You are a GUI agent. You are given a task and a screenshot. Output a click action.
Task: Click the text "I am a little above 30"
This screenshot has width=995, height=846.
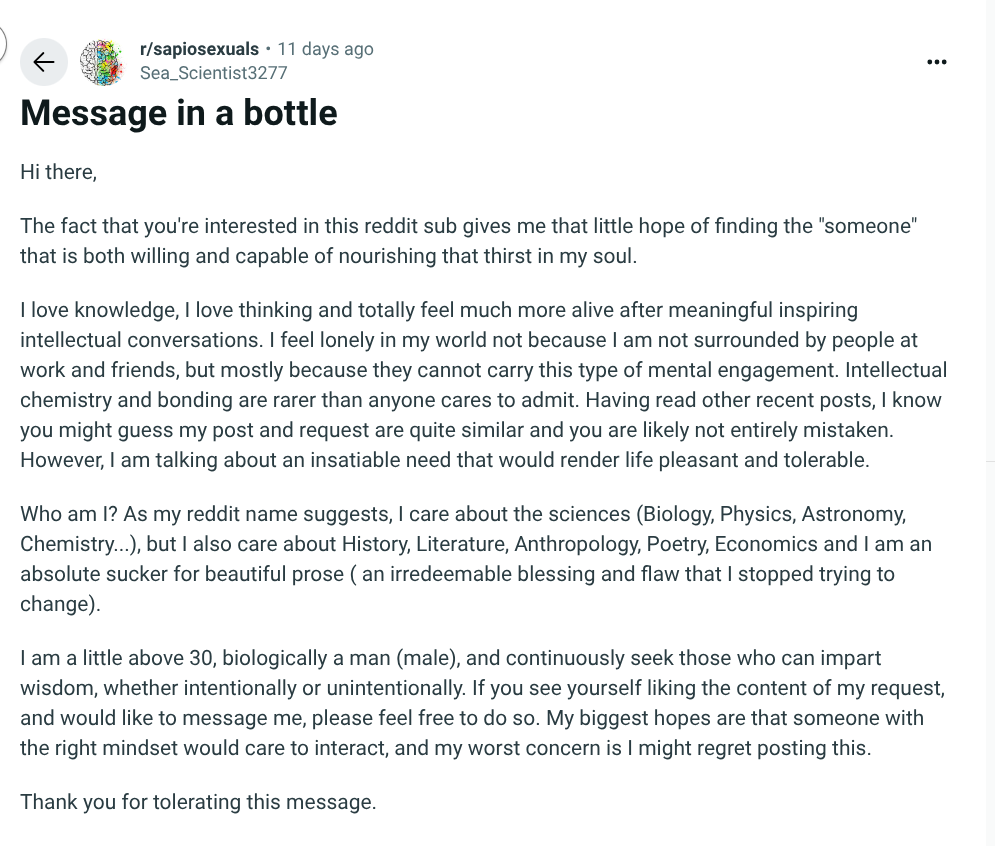pyautogui.click(x=118, y=658)
